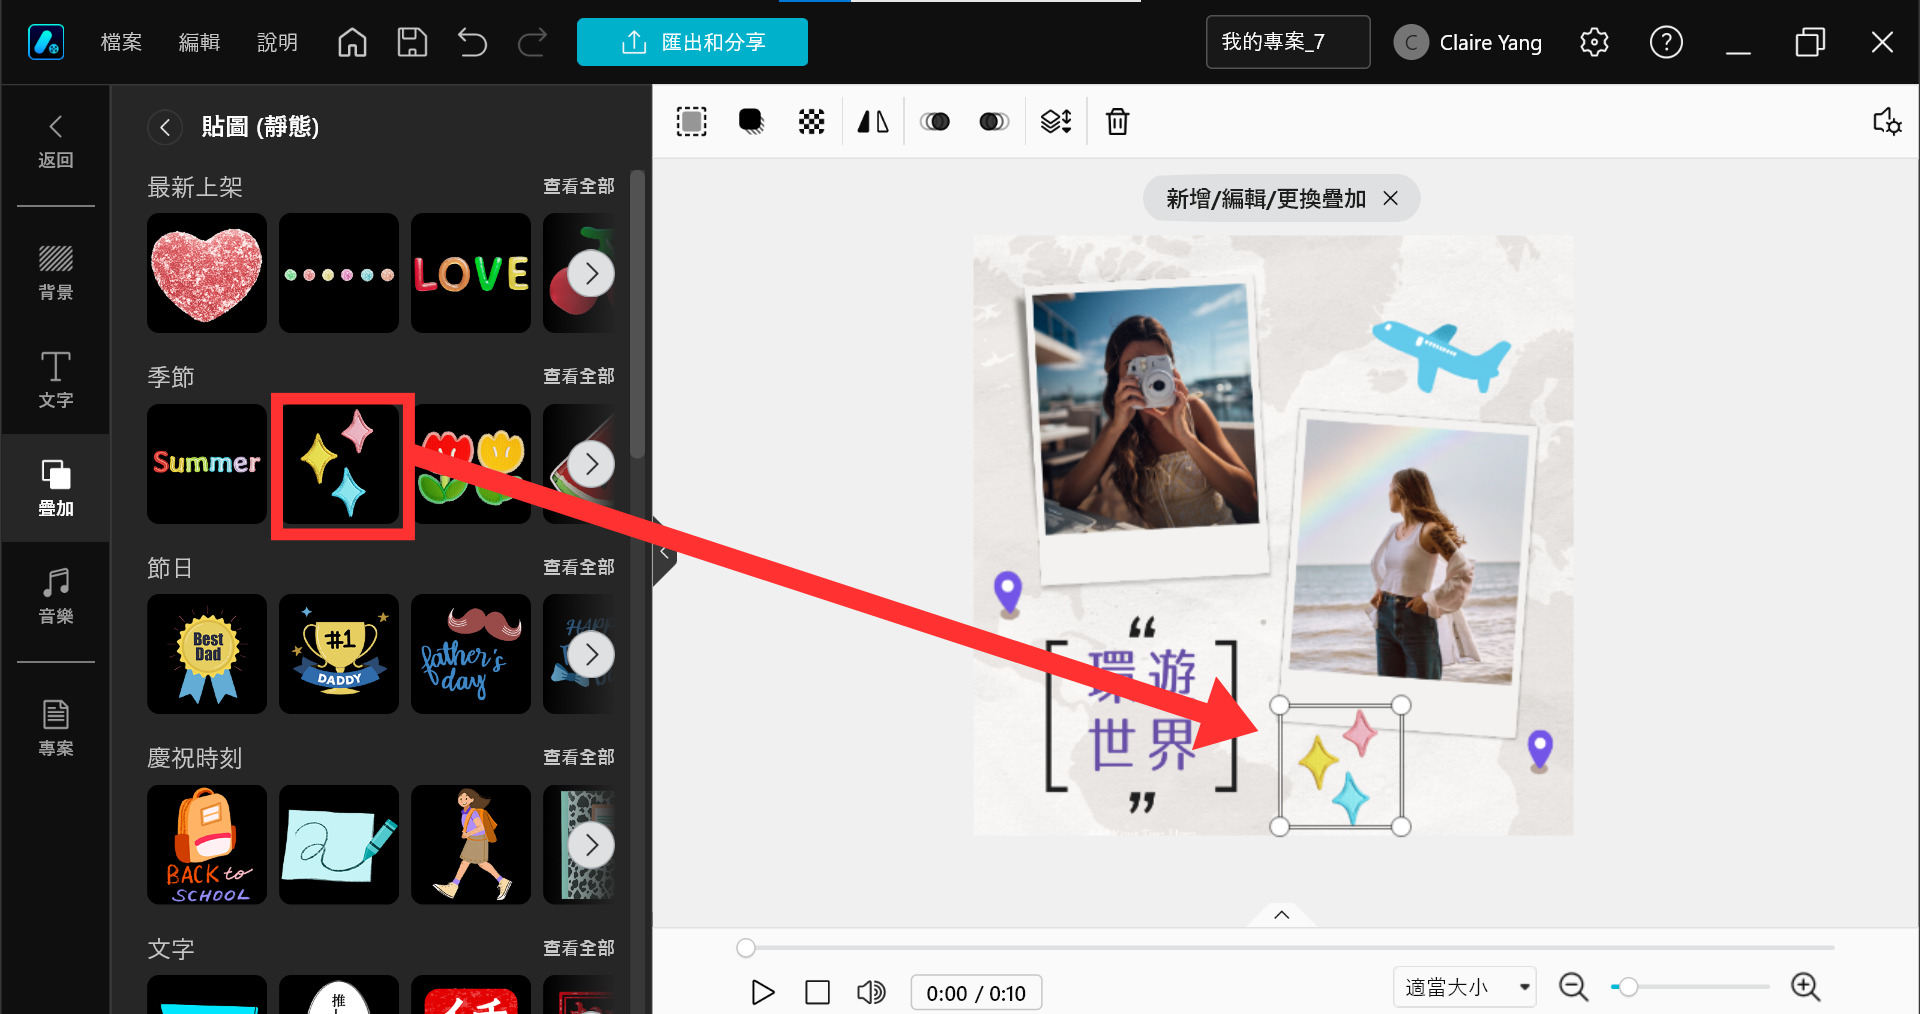Edit project name 我的專案_7 field
Screen dimensions: 1920x1014
pyautogui.click(x=1288, y=42)
